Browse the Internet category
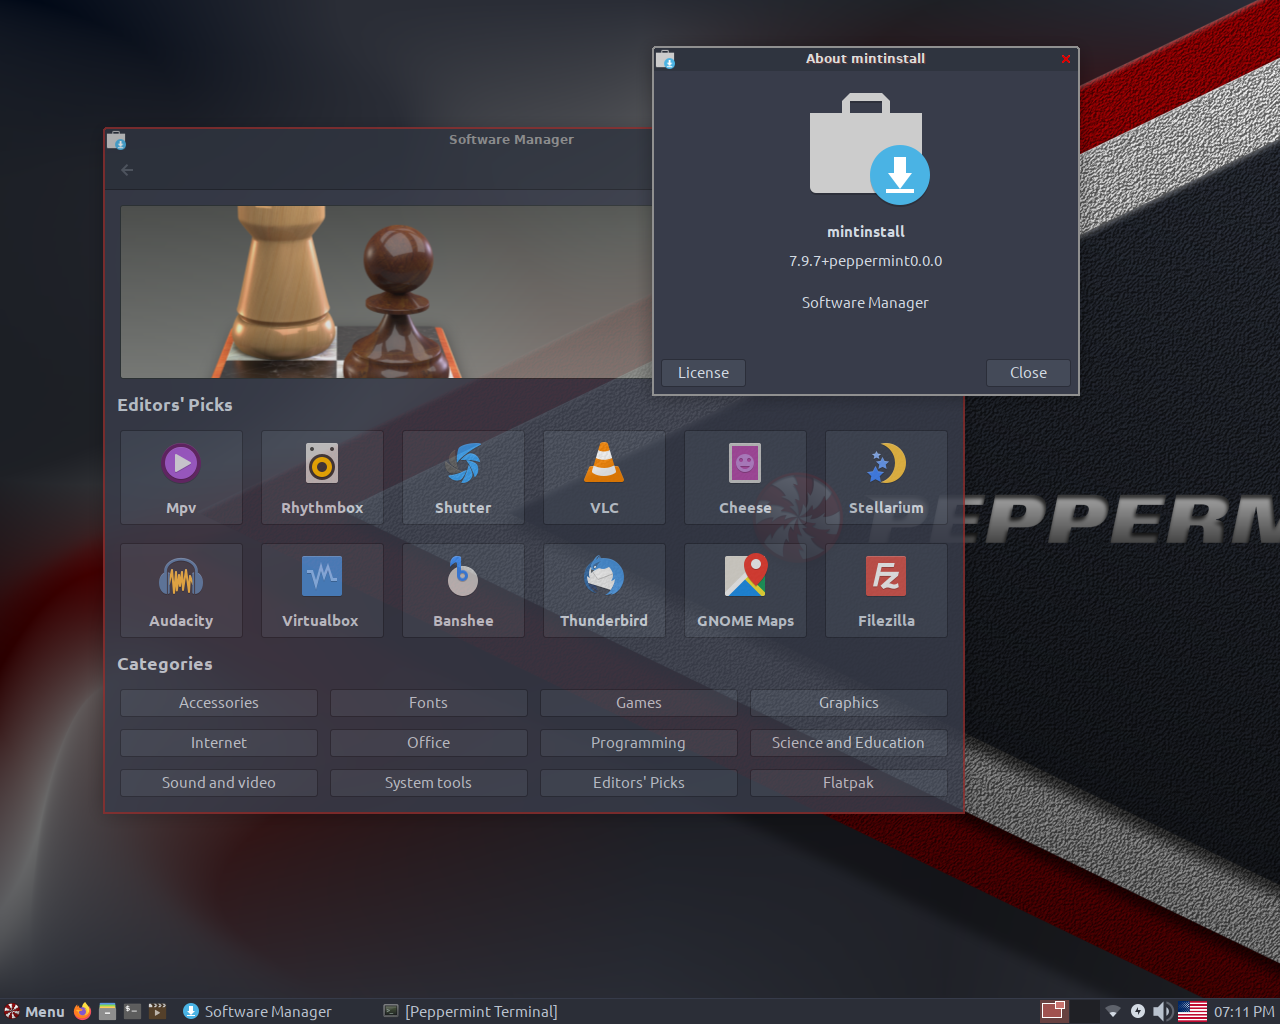Image resolution: width=1280 pixels, height=1024 pixels. tap(219, 743)
